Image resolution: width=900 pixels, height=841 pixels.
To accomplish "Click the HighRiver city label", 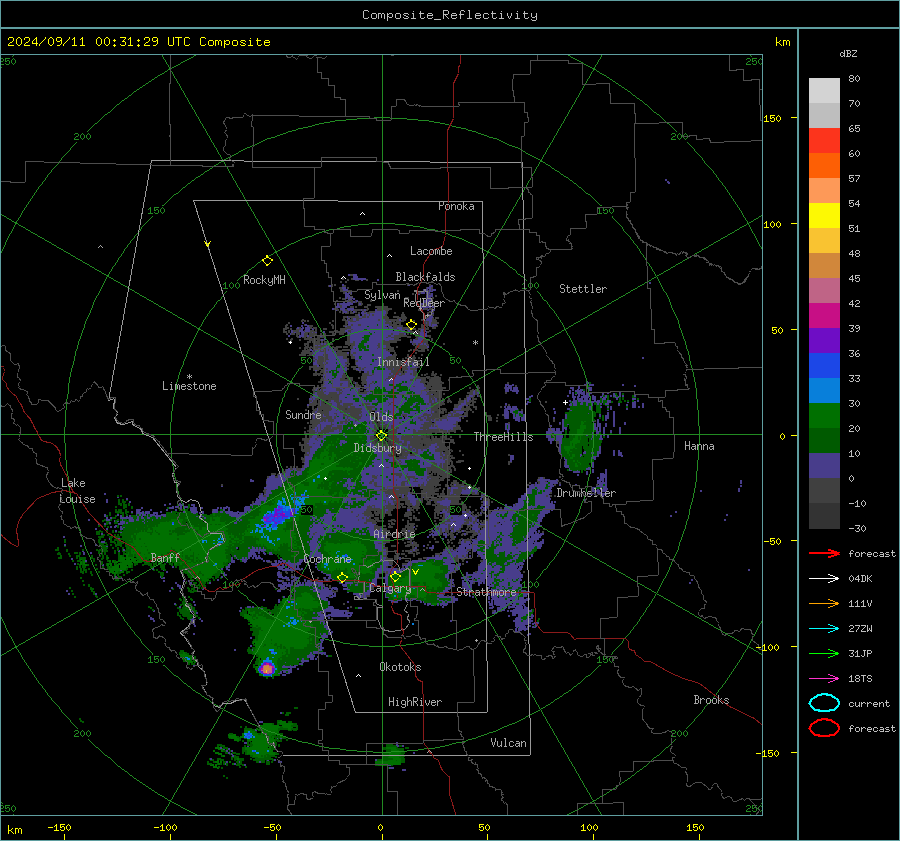I will click(x=415, y=702).
